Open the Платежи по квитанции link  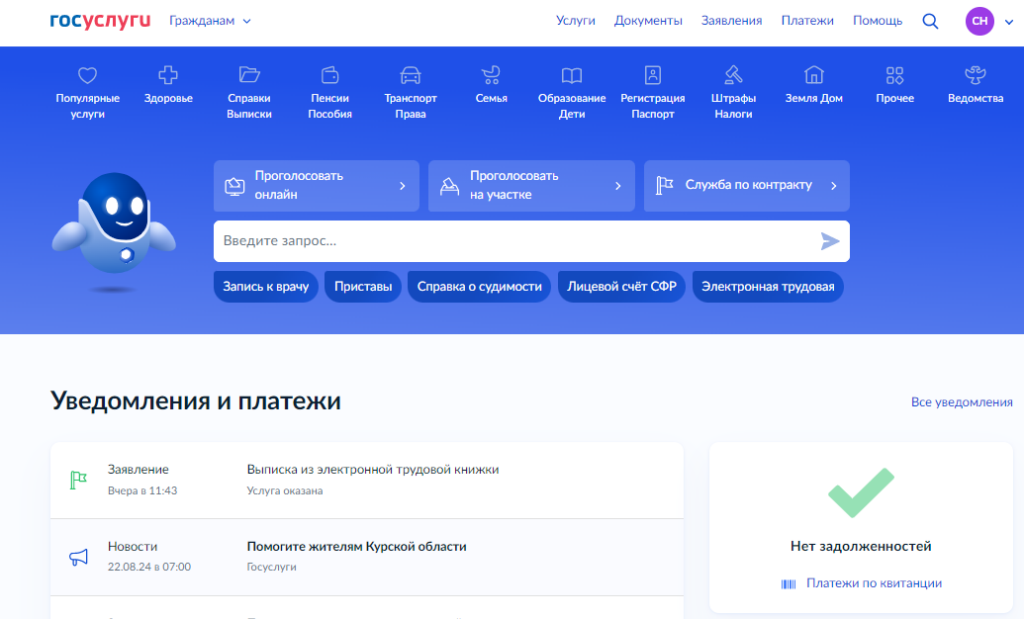point(873,583)
